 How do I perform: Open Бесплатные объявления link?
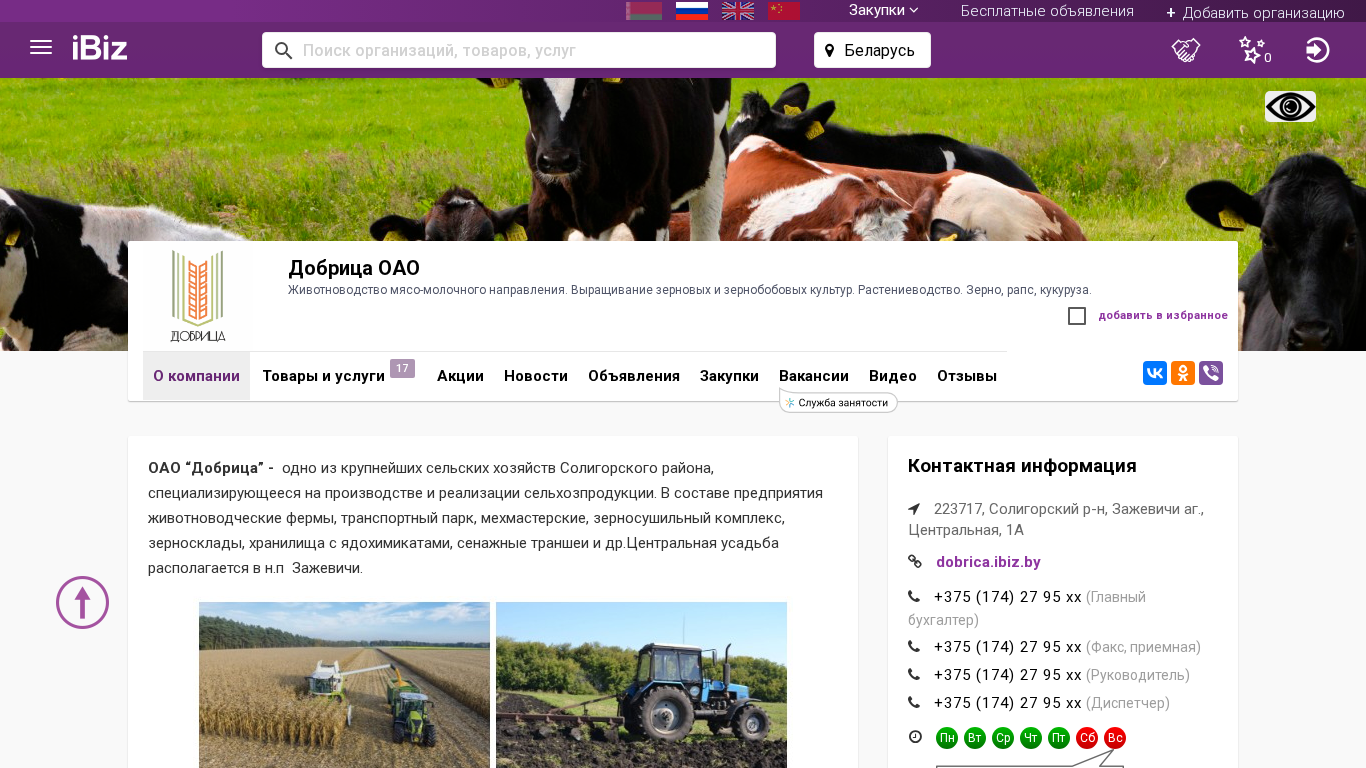point(1047,11)
